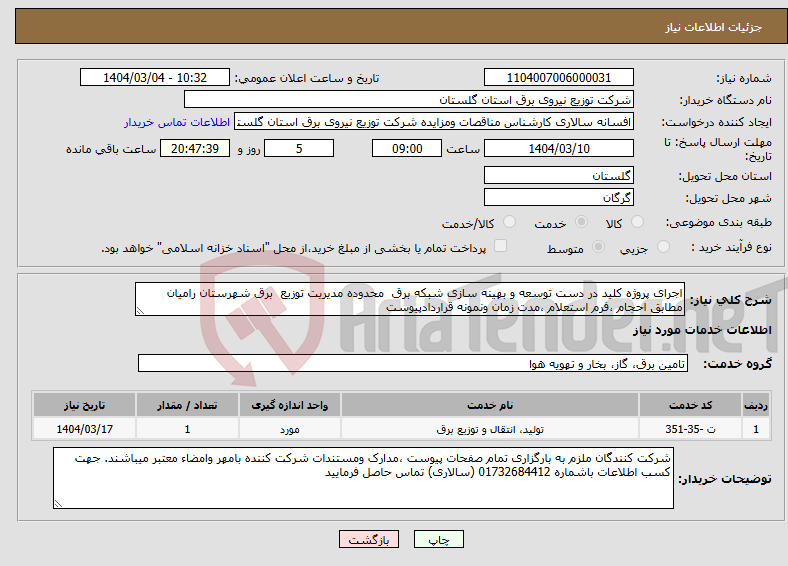Click the نام خدمت column header
788x566 pixels.
click(490, 405)
